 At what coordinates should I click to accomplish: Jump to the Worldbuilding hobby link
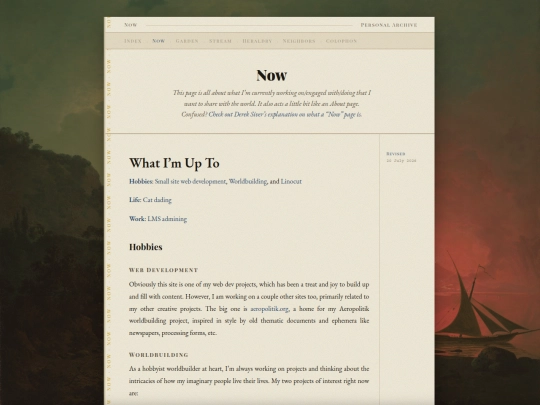pyautogui.click(x=248, y=181)
